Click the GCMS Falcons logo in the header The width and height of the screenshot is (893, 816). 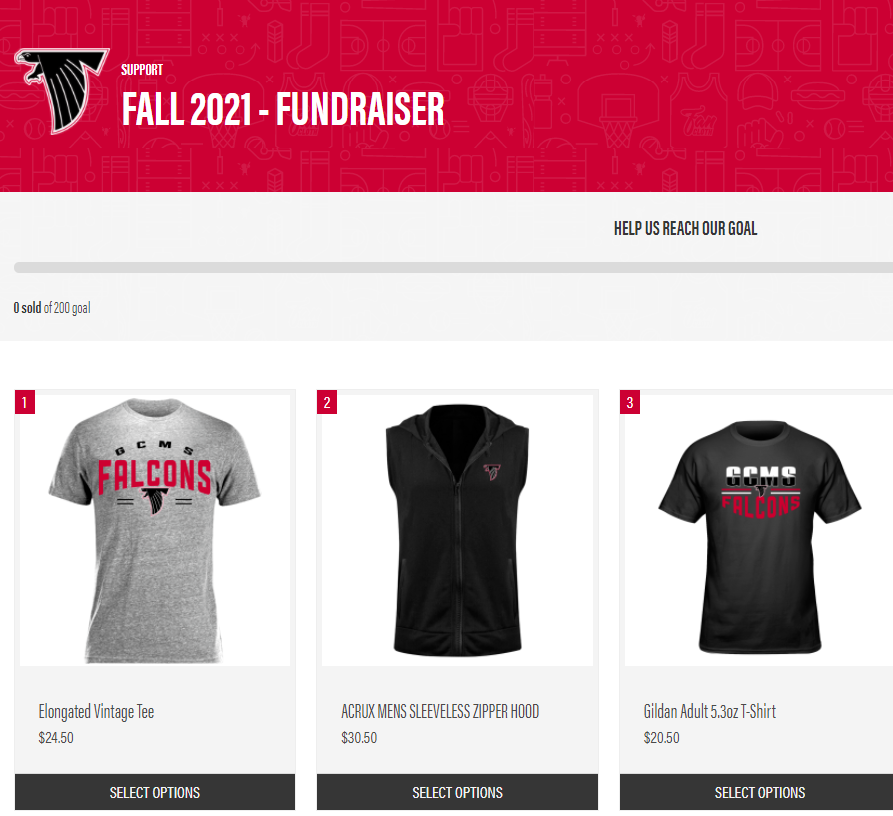[x=62, y=91]
